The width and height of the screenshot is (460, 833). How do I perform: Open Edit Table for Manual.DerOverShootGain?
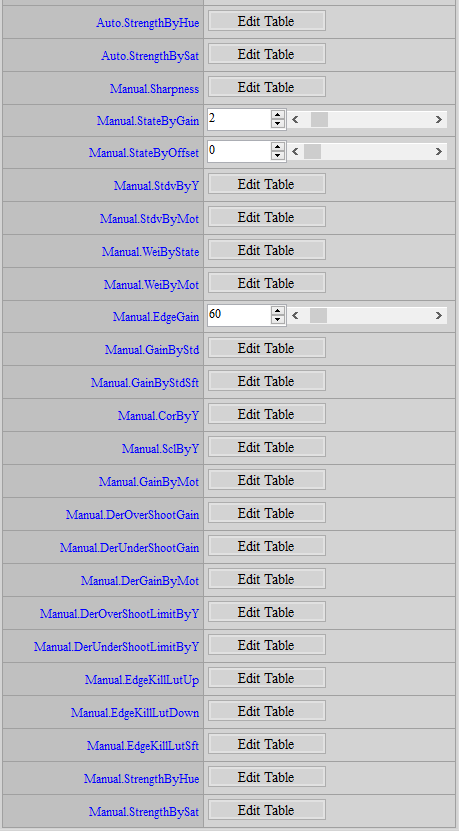(267, 513)
